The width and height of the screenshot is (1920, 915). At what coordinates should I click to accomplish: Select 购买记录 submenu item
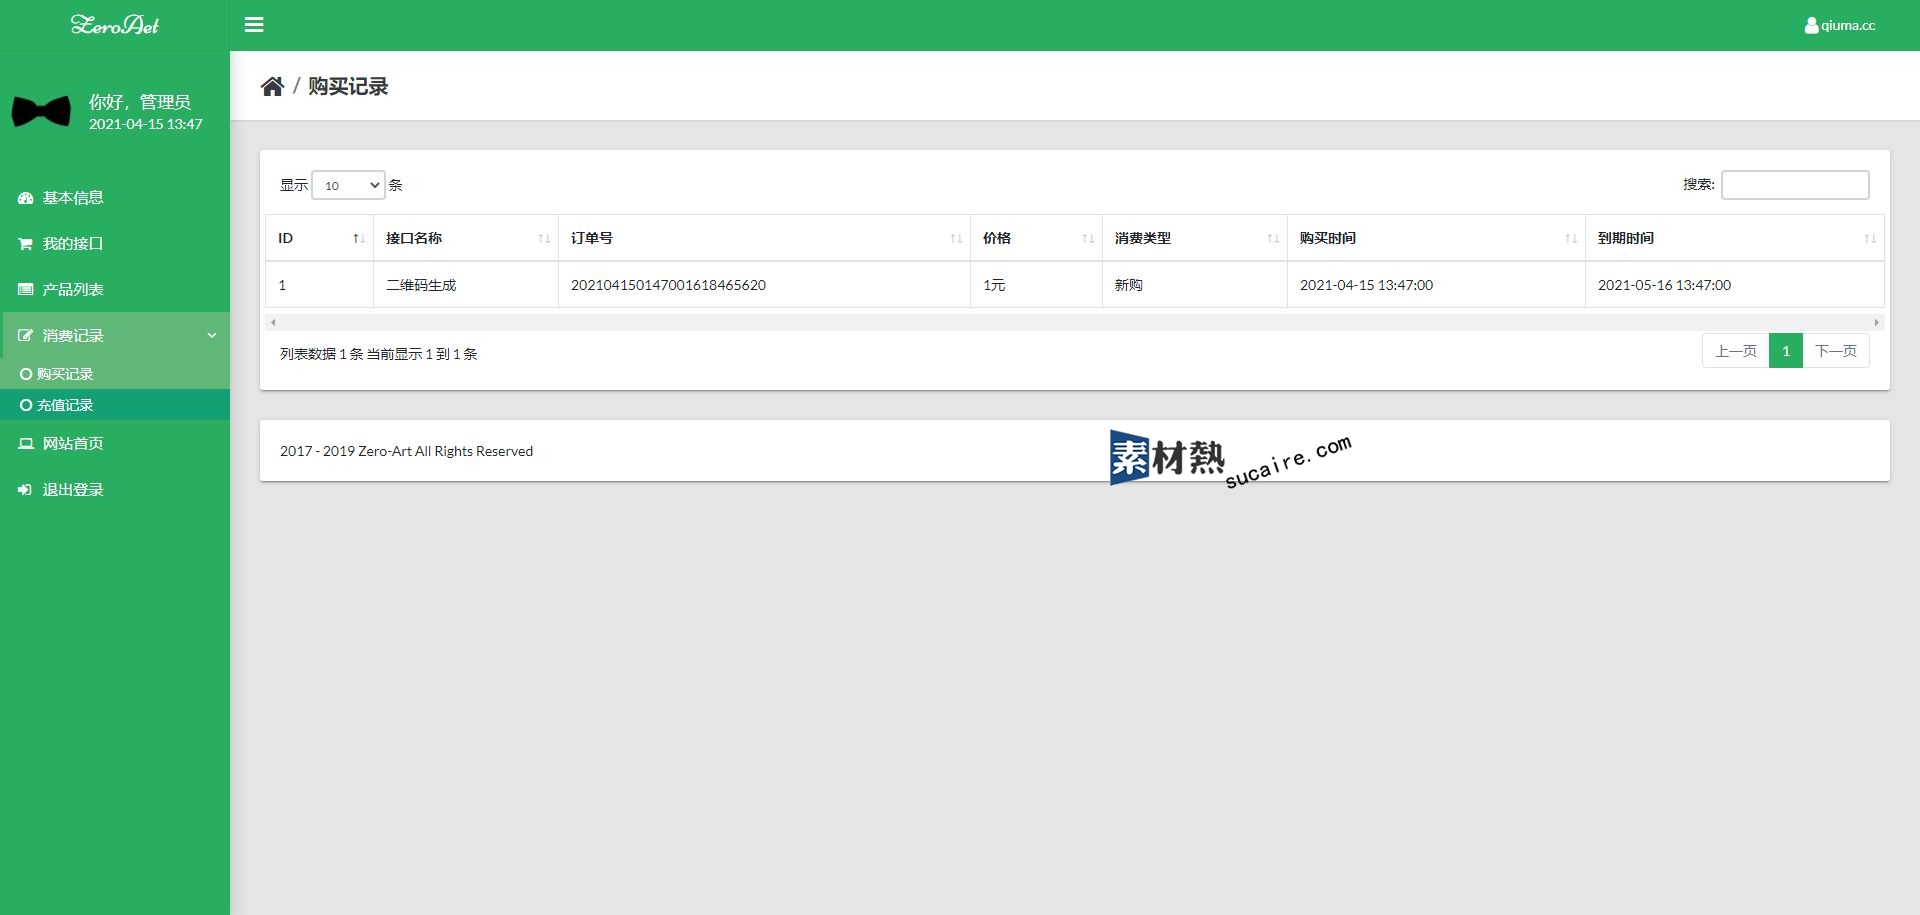tap(115, 374)
